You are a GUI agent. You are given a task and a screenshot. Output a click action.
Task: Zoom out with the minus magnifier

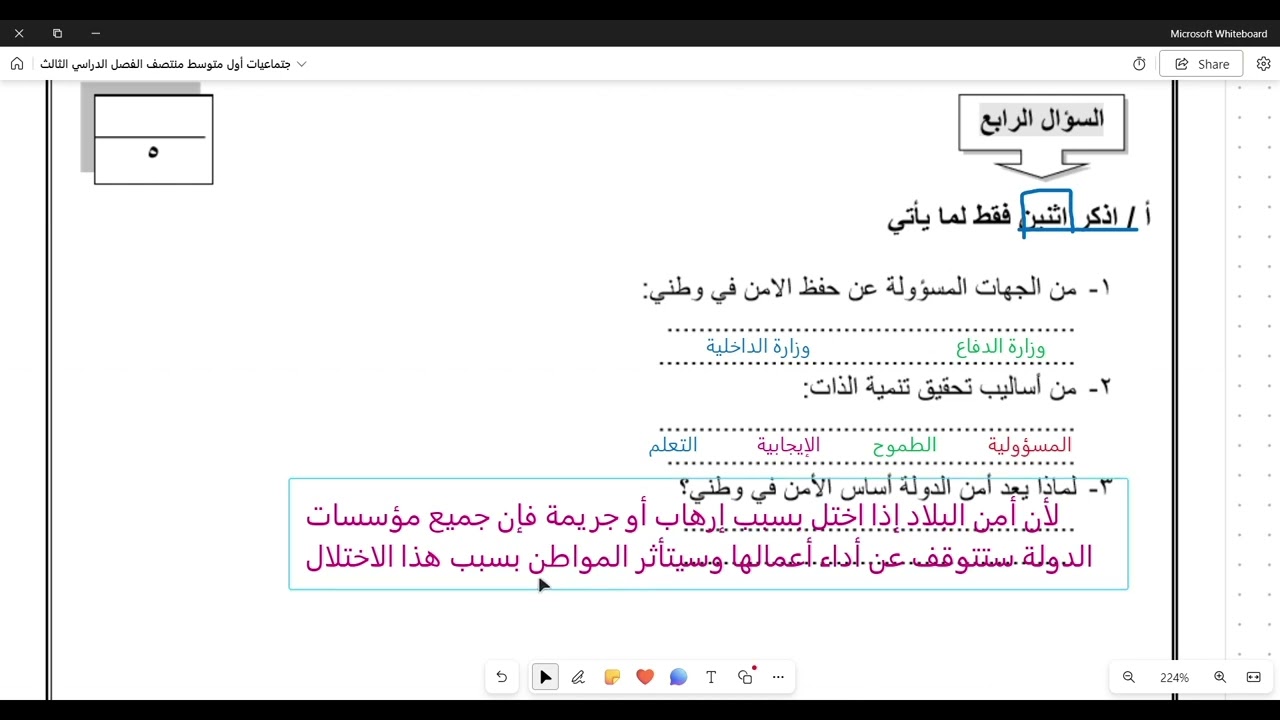pos(1129,677)
